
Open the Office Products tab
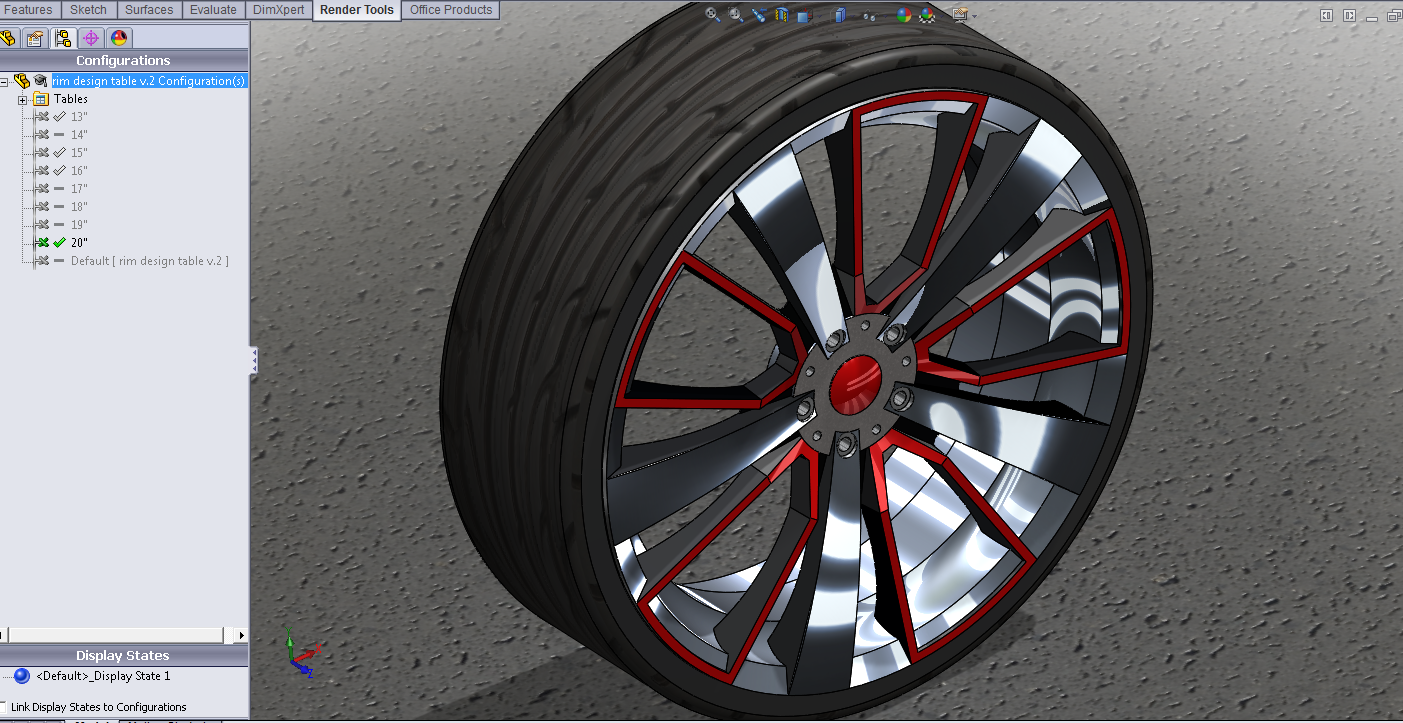[451, 10]
